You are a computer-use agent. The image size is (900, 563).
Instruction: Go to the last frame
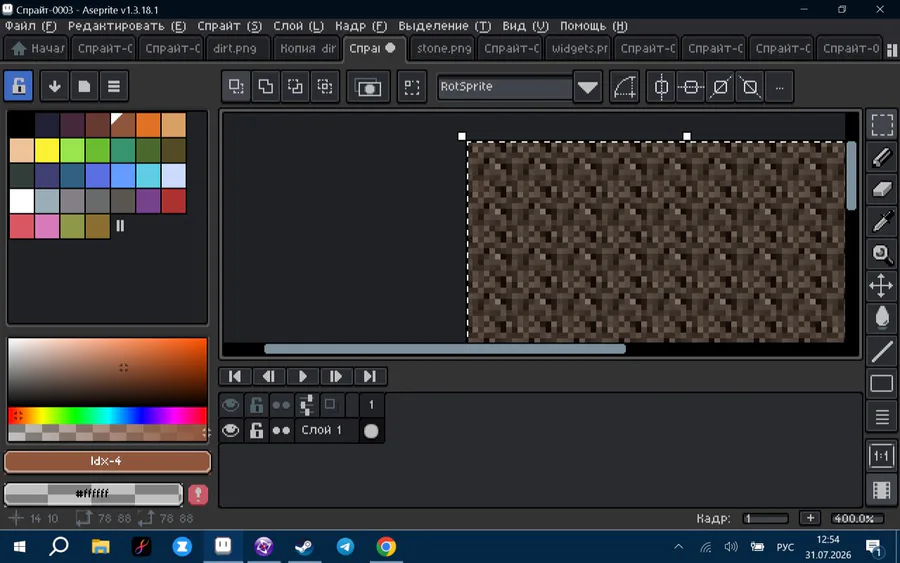tap(370, 376)
